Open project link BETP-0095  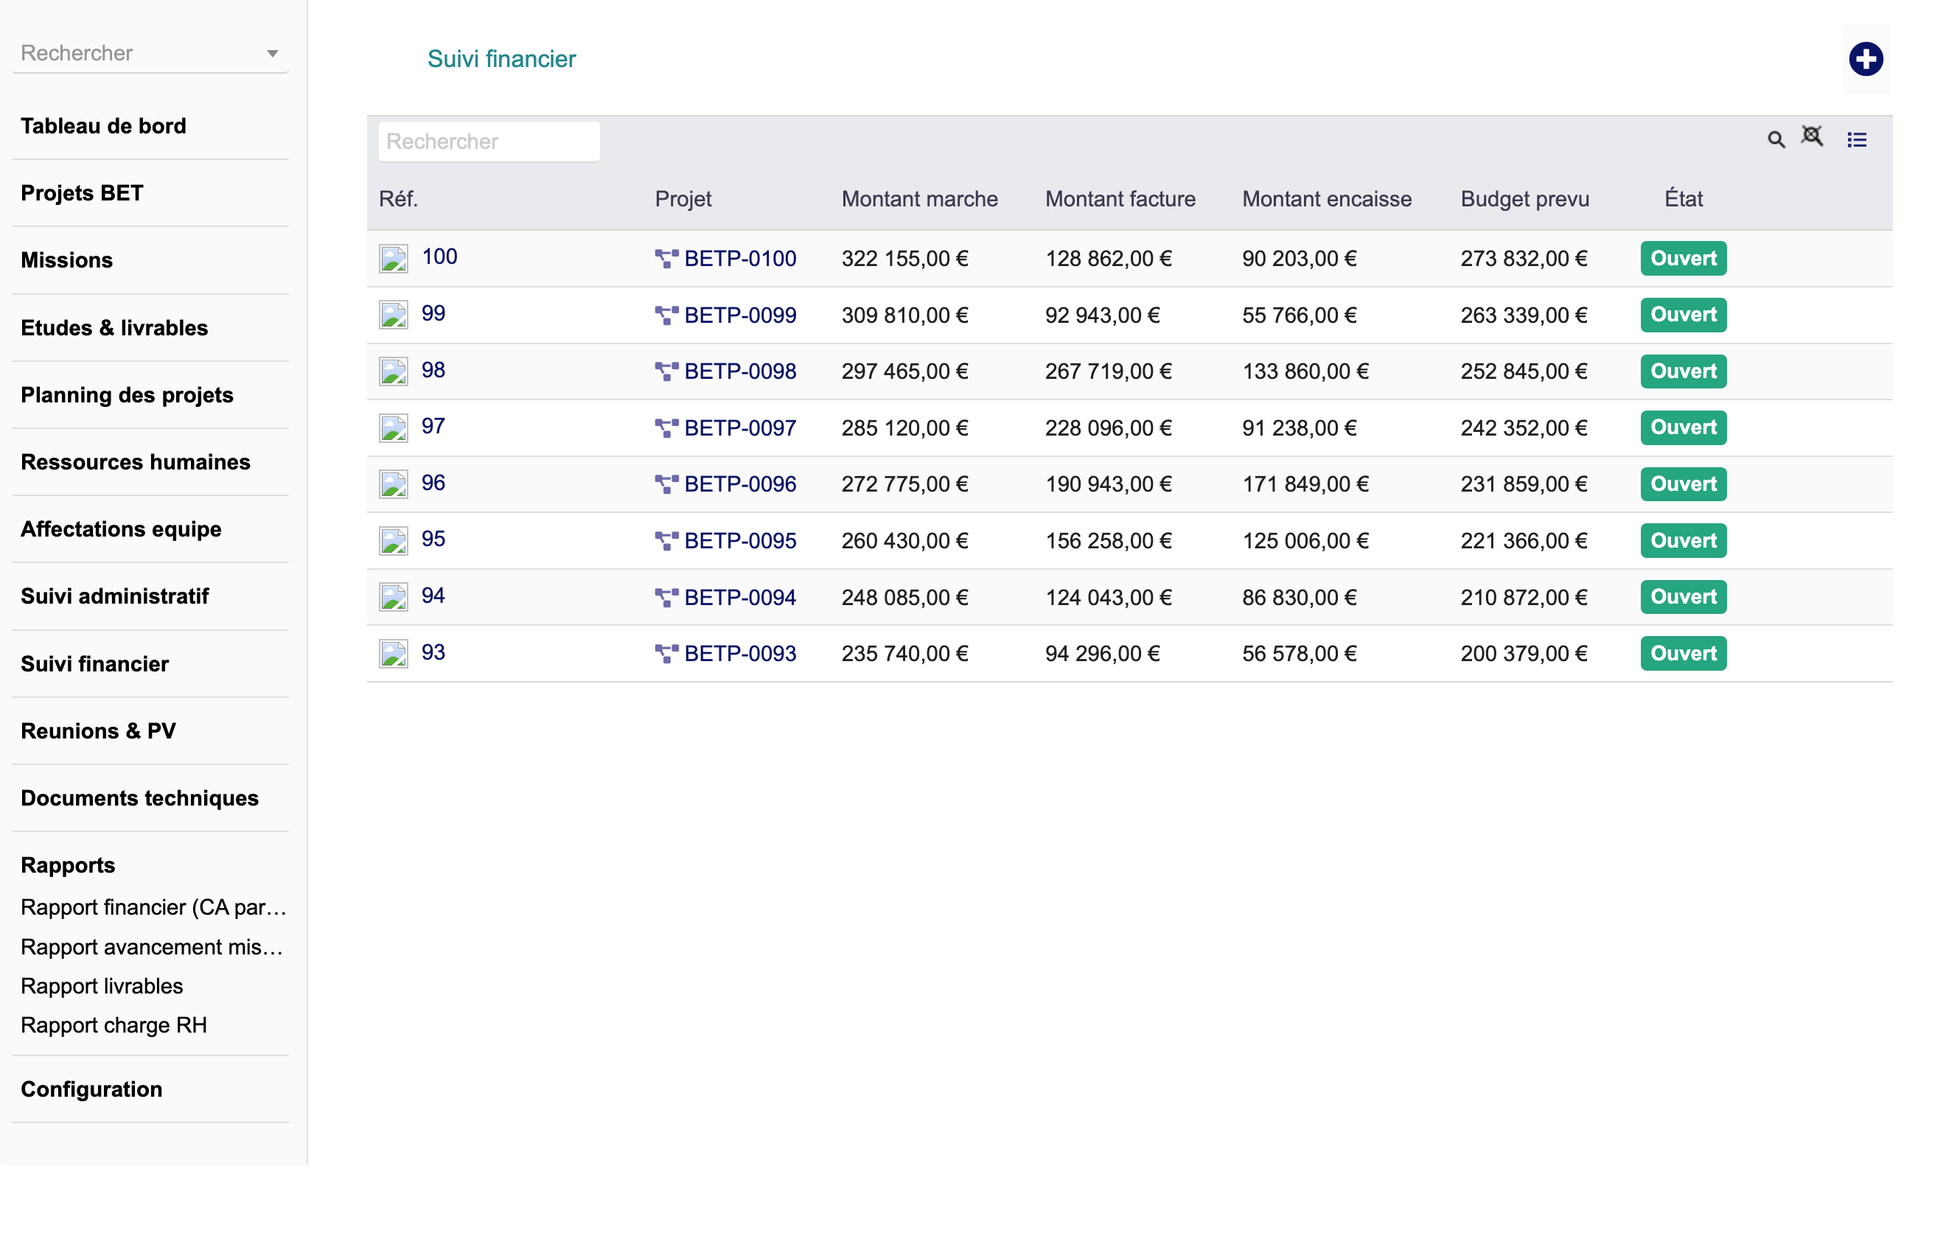pos(740,541)
